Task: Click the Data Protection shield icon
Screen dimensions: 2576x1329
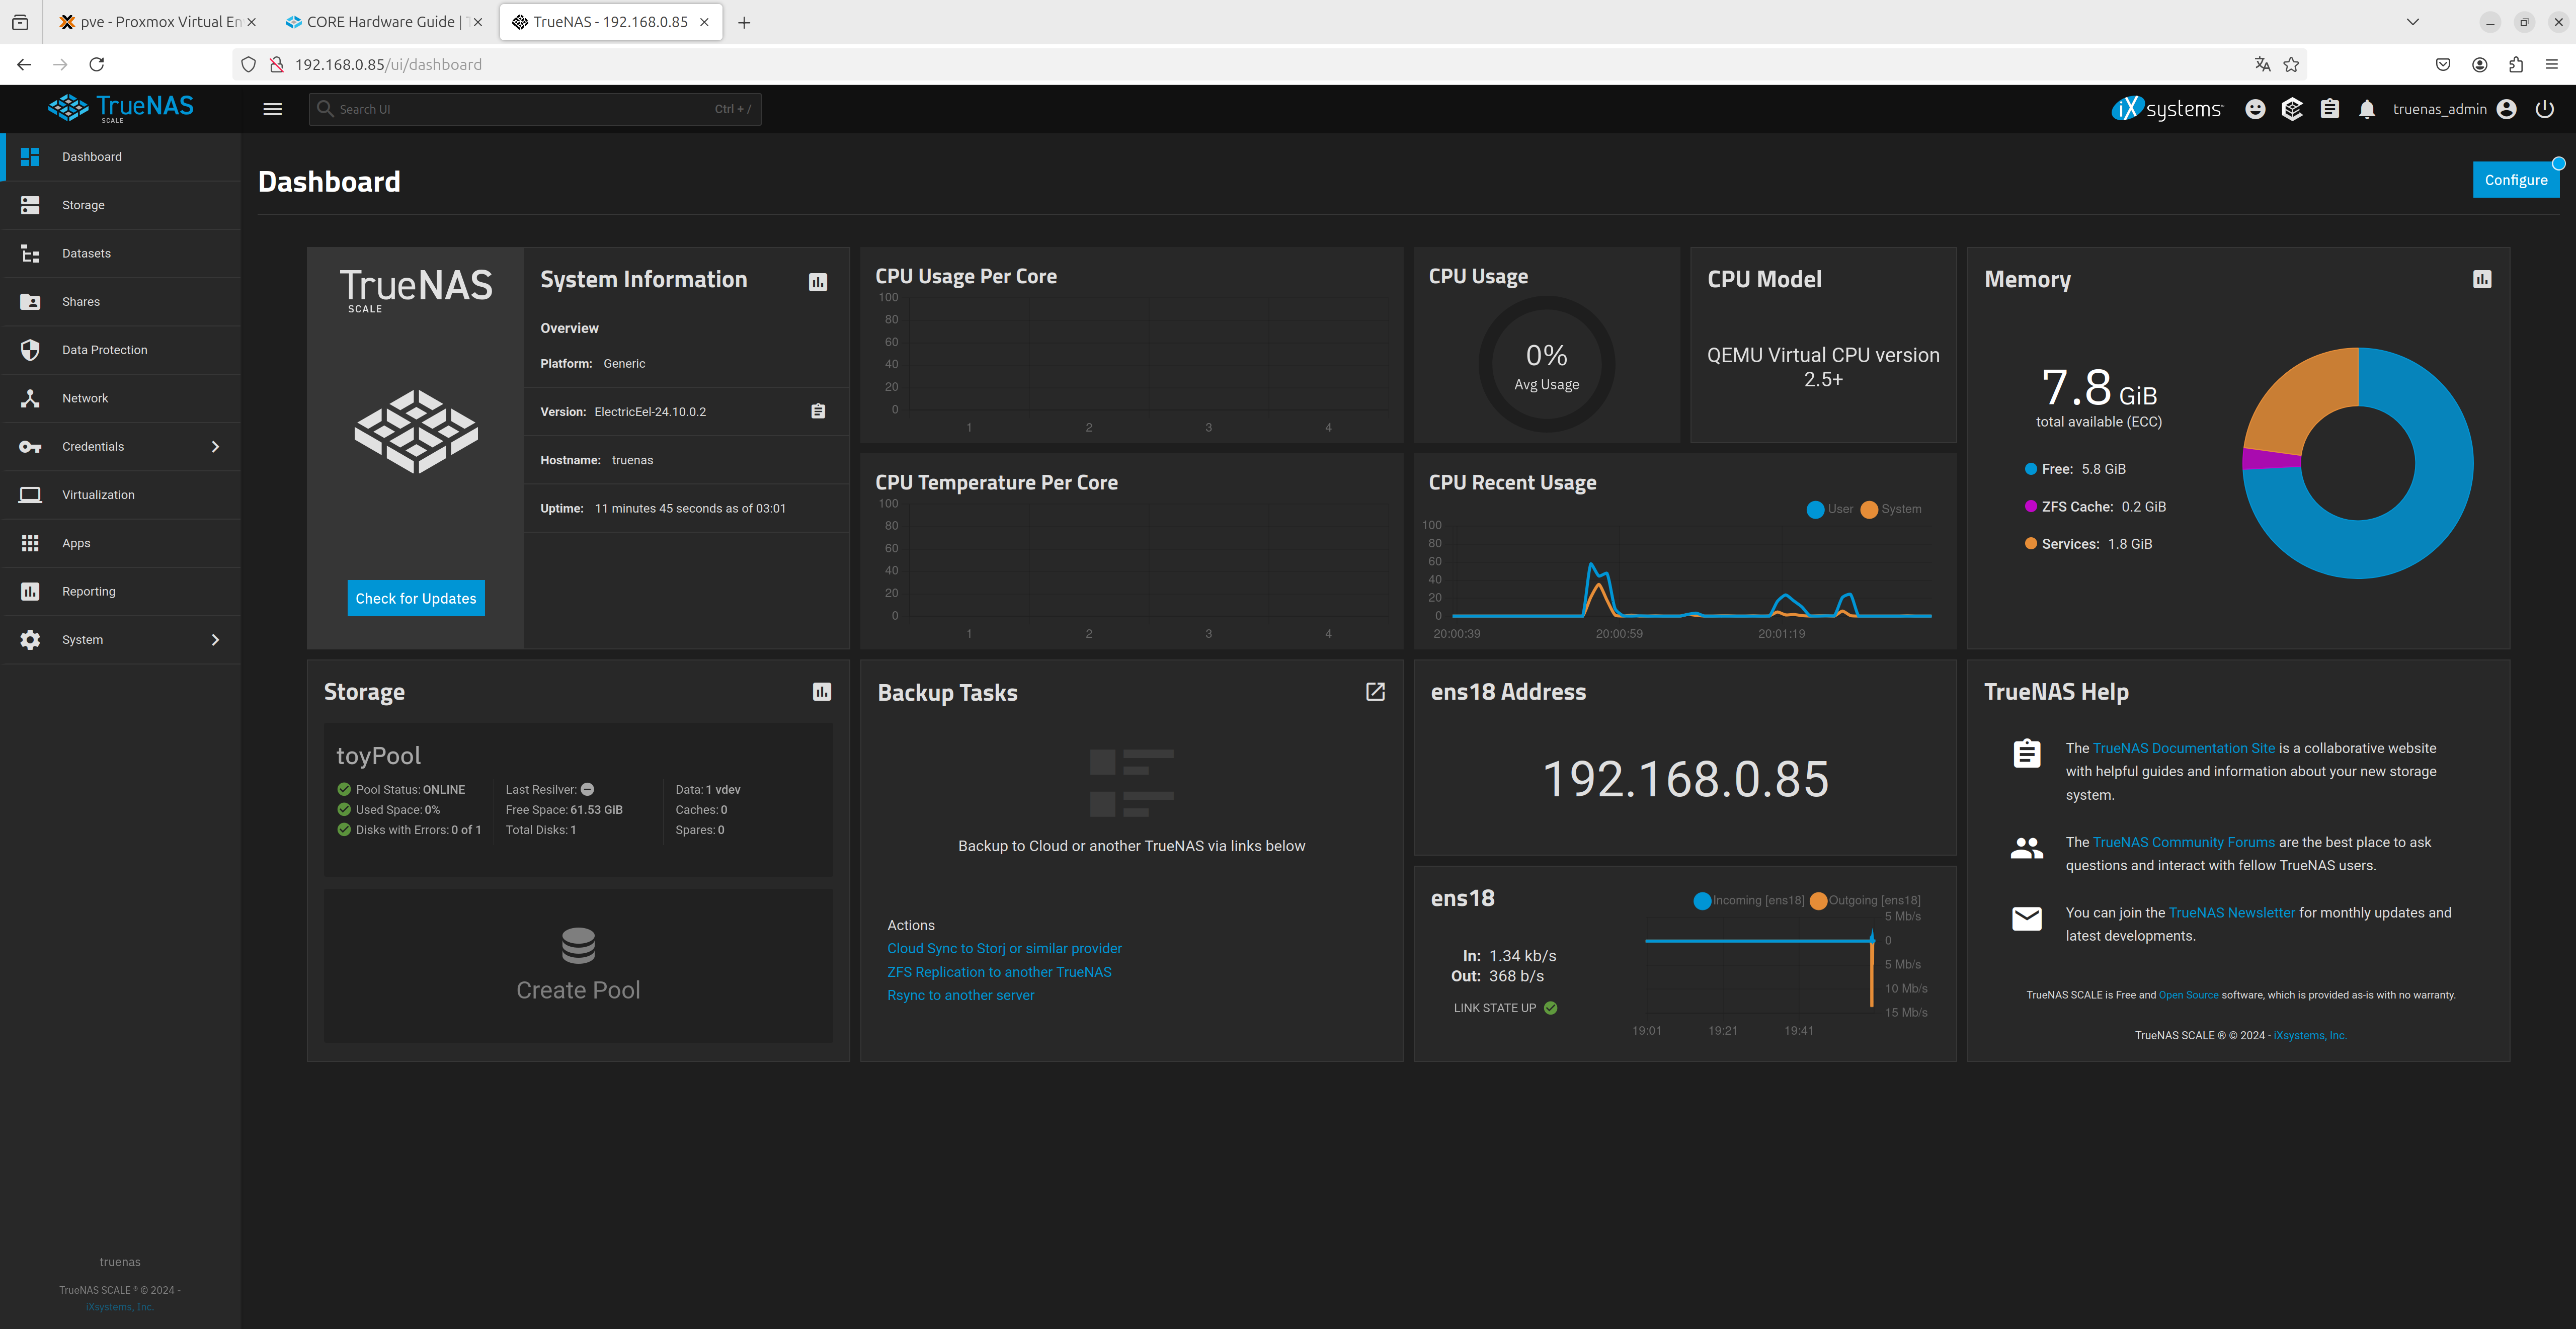Action: point(30,350)
